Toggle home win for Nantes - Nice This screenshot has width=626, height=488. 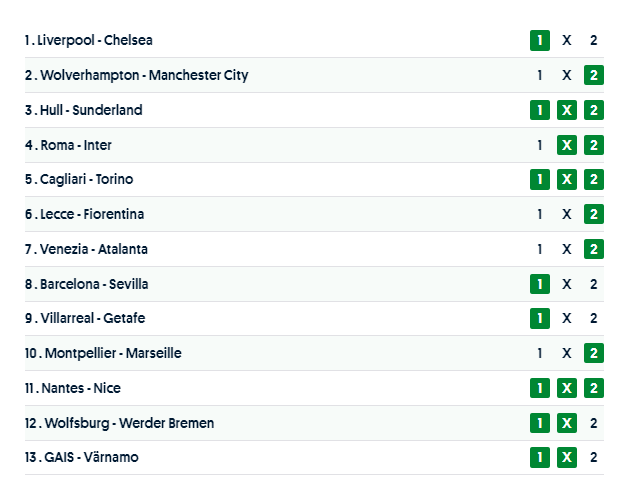point(540,388)
